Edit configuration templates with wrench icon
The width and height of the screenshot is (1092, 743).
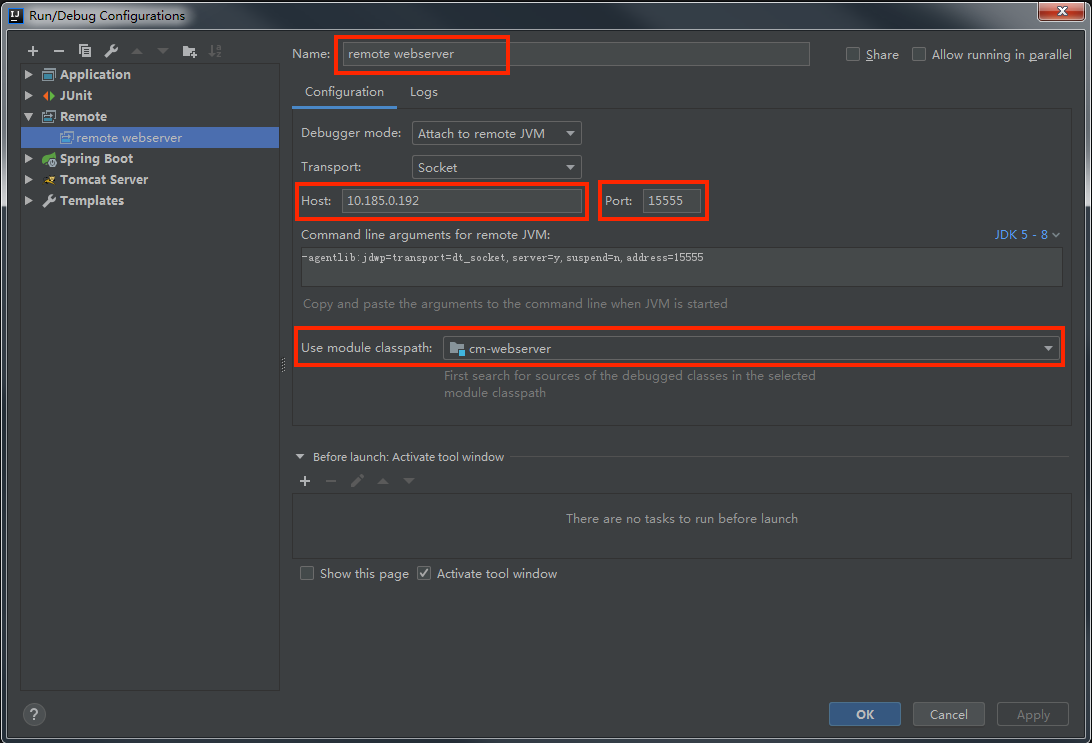(111, 50)
